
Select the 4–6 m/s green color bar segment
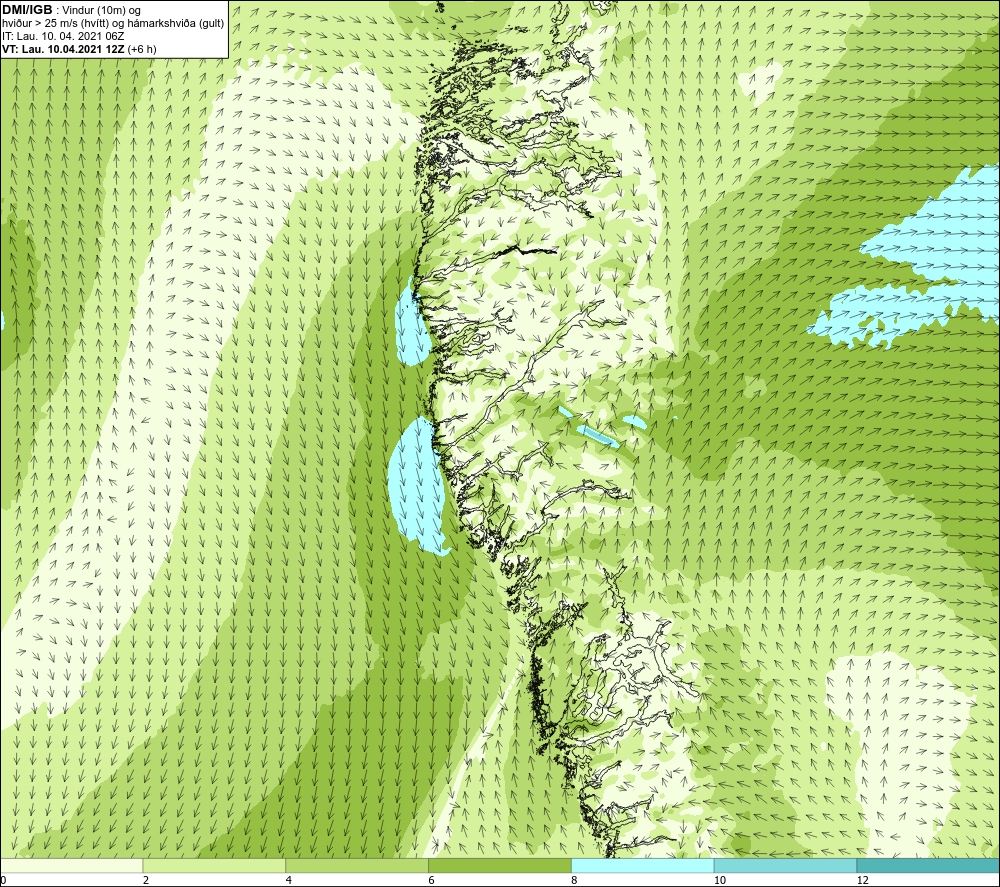357,865
